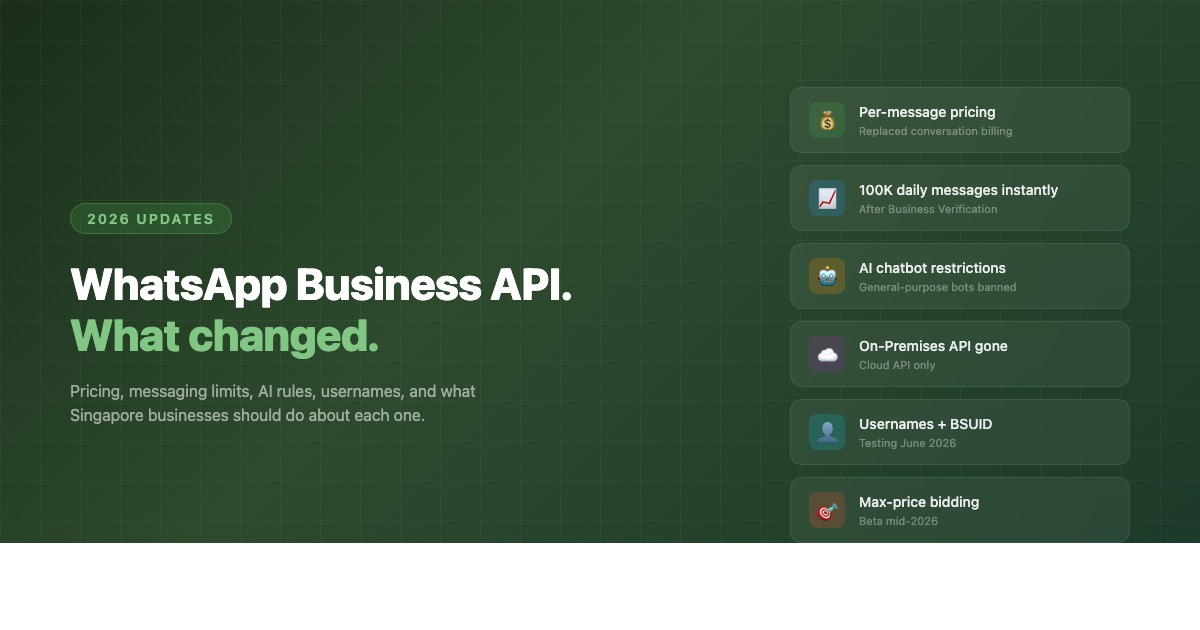Click the robot icon for AI chatbot restrictions
Image resolution: width=1200 pixels, height=630 pixels.
coord(827,276)
